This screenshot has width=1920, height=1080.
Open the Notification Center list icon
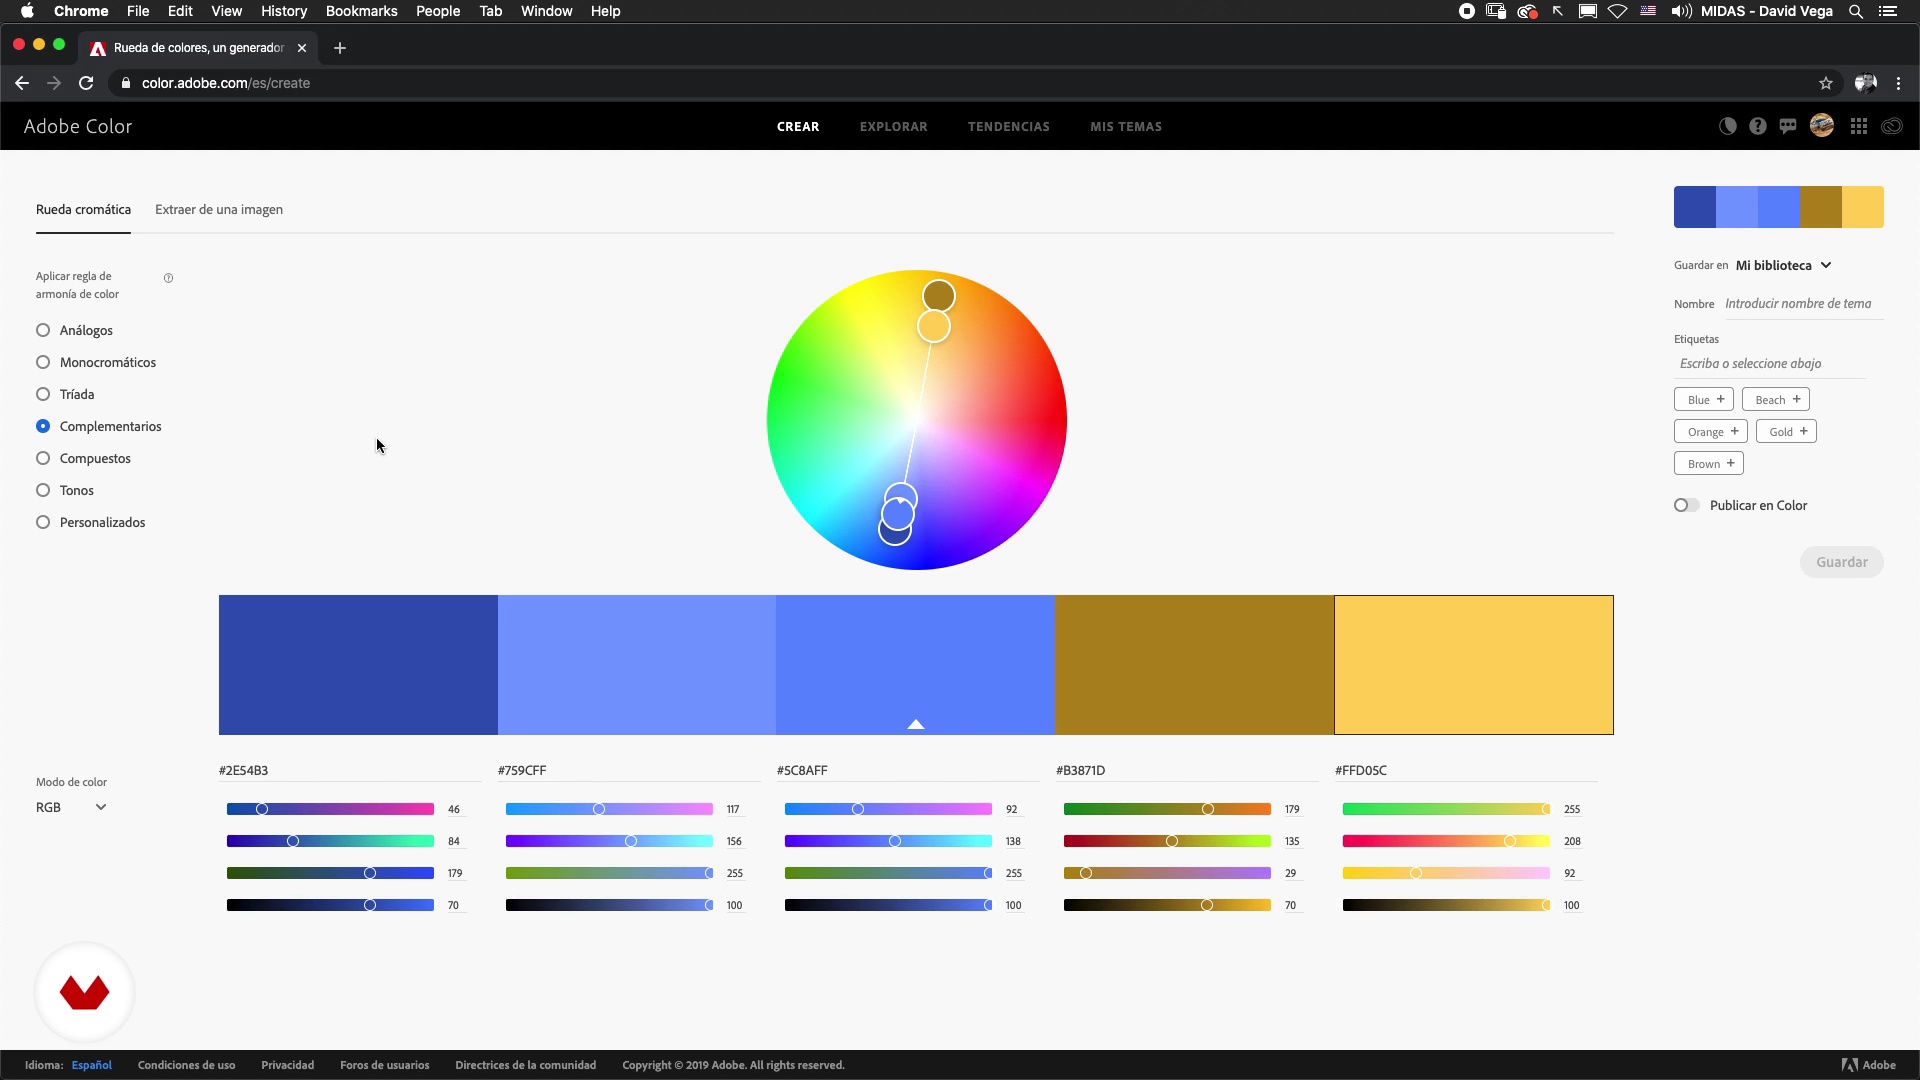tap(1888, 11)
